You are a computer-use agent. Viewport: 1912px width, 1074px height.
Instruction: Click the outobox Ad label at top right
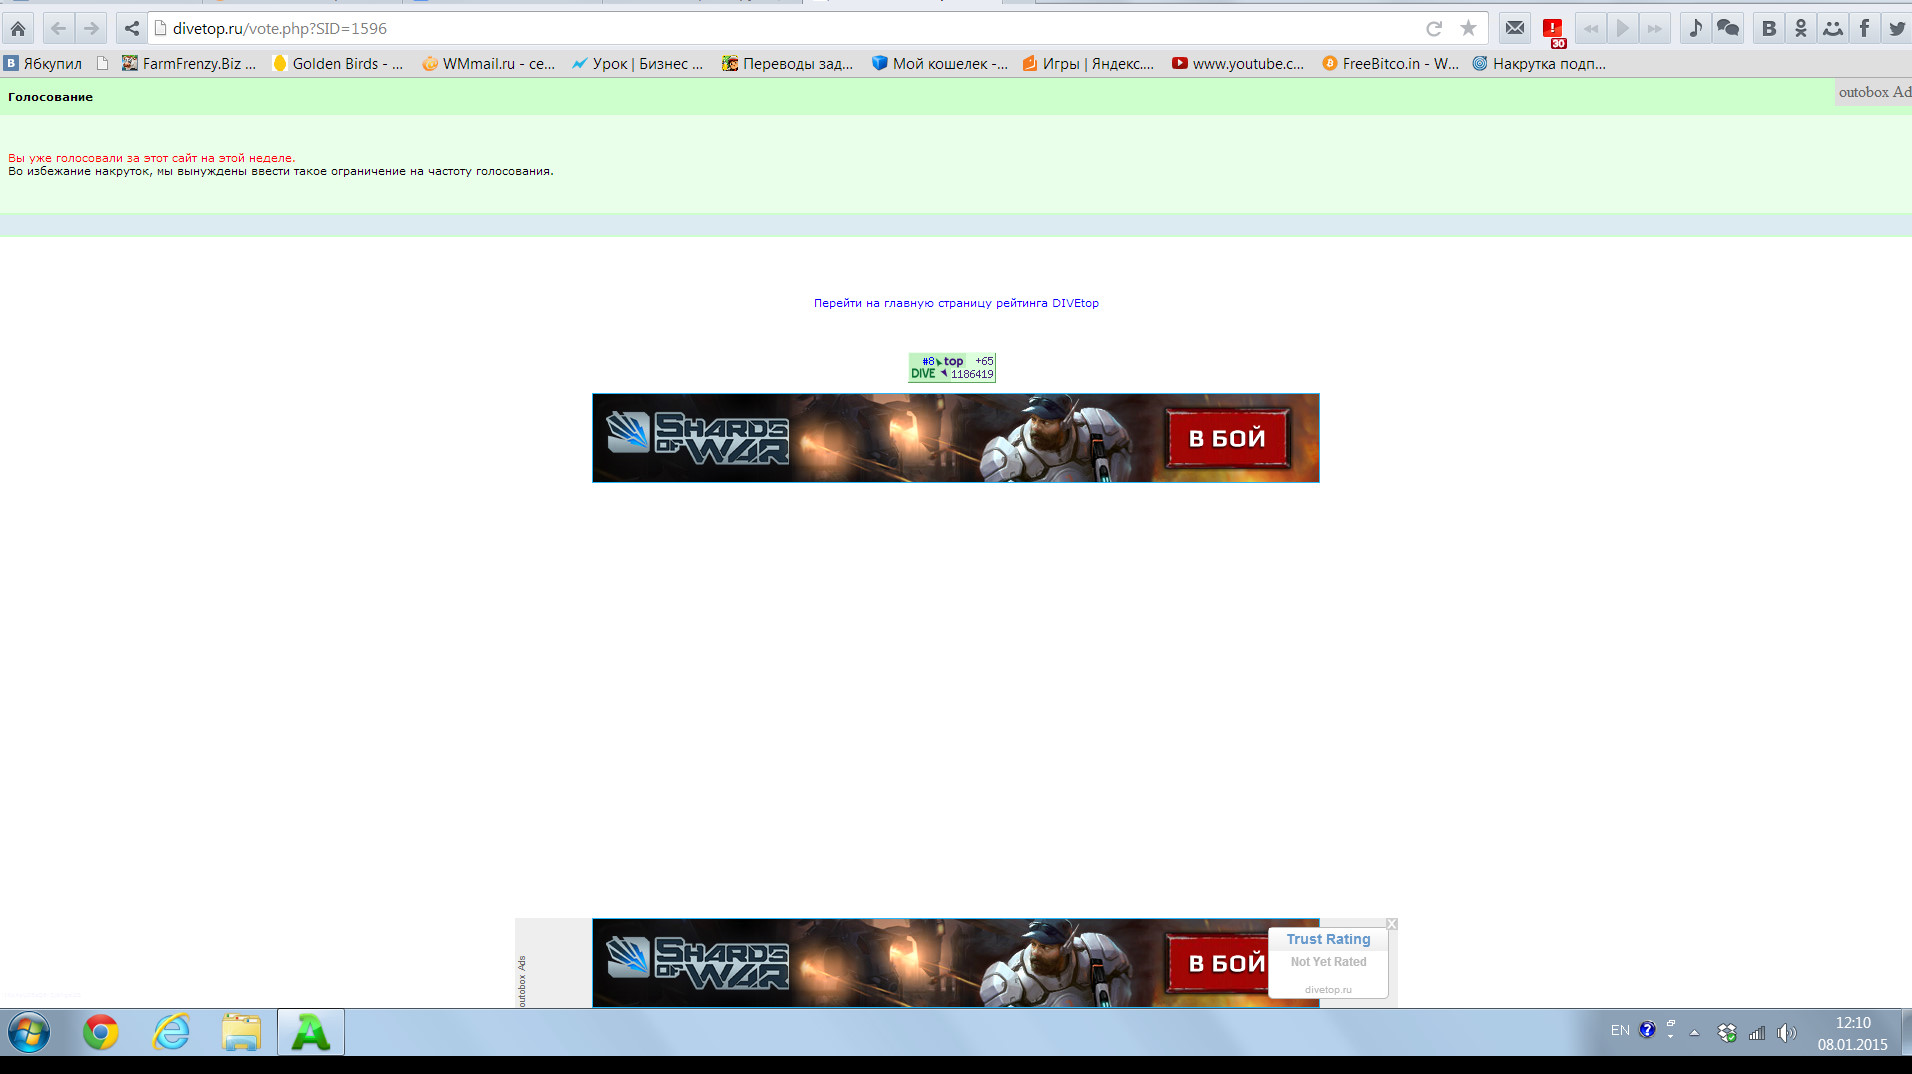(x=1874, y=92)
